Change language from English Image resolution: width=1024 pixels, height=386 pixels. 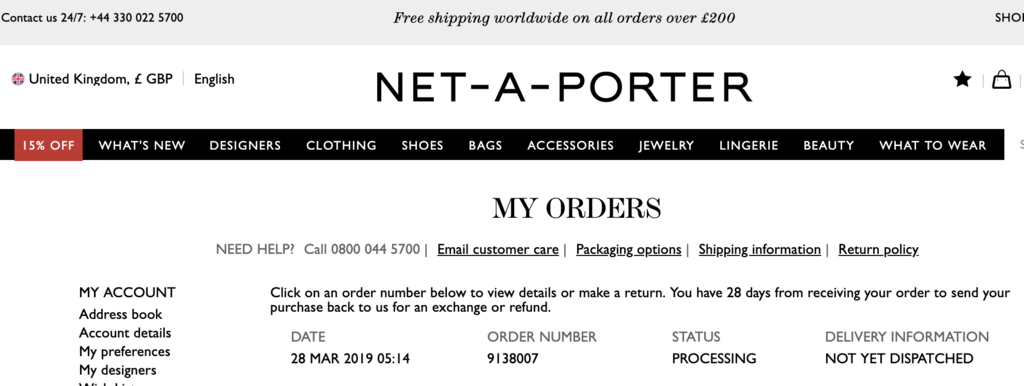(x=214, y=80)
